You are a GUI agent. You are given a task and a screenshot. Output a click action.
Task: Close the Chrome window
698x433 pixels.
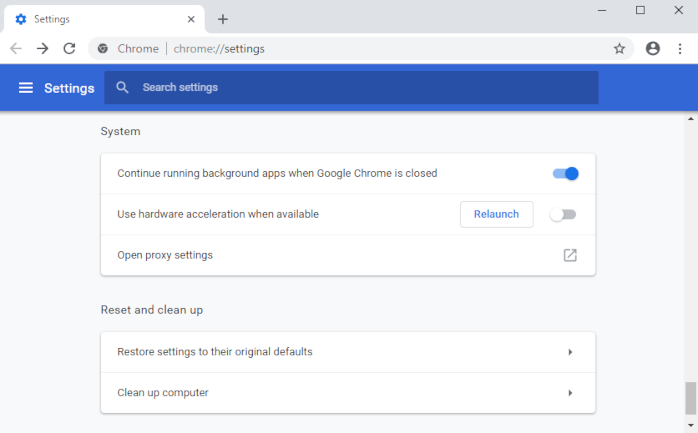coord(678,10)
